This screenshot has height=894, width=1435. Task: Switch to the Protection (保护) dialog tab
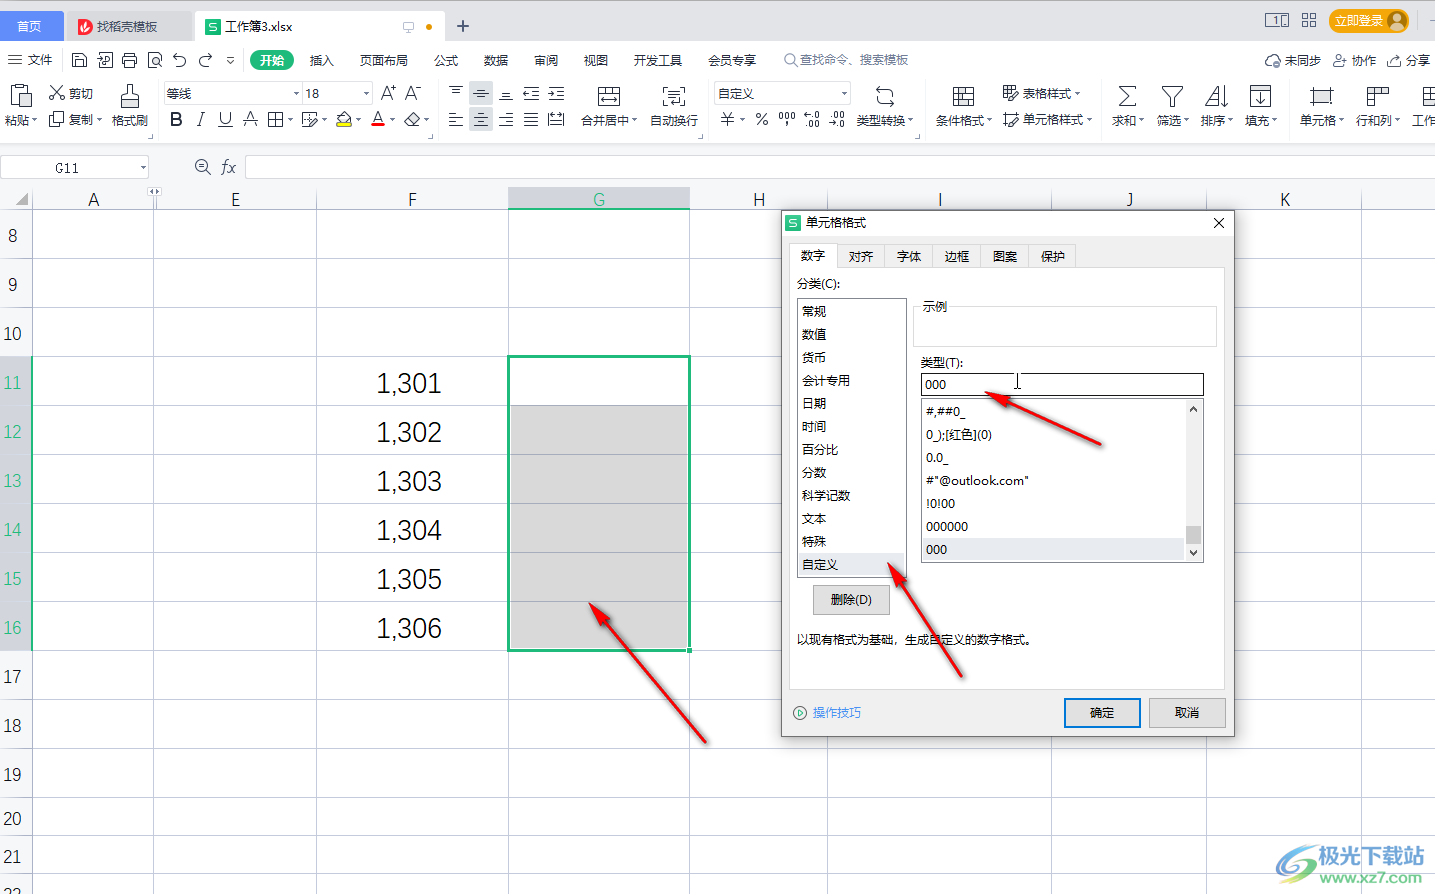[1052, 256]
